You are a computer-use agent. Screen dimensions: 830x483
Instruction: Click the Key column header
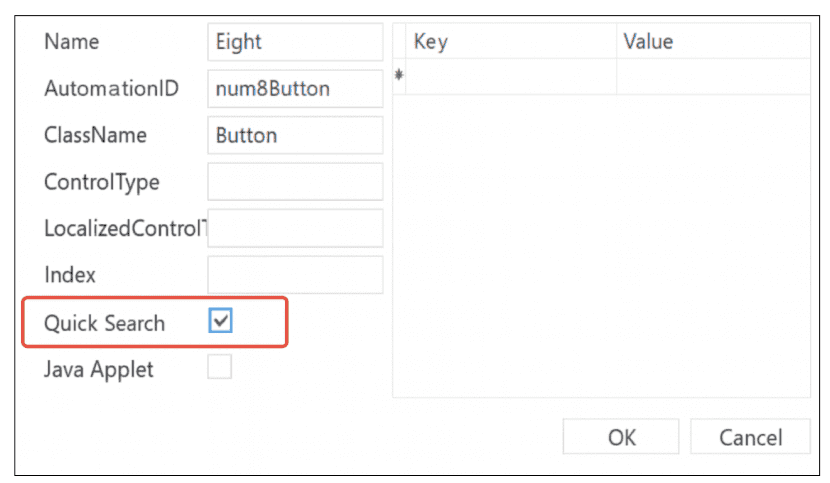pyautogui.click(x=510, y=42)
